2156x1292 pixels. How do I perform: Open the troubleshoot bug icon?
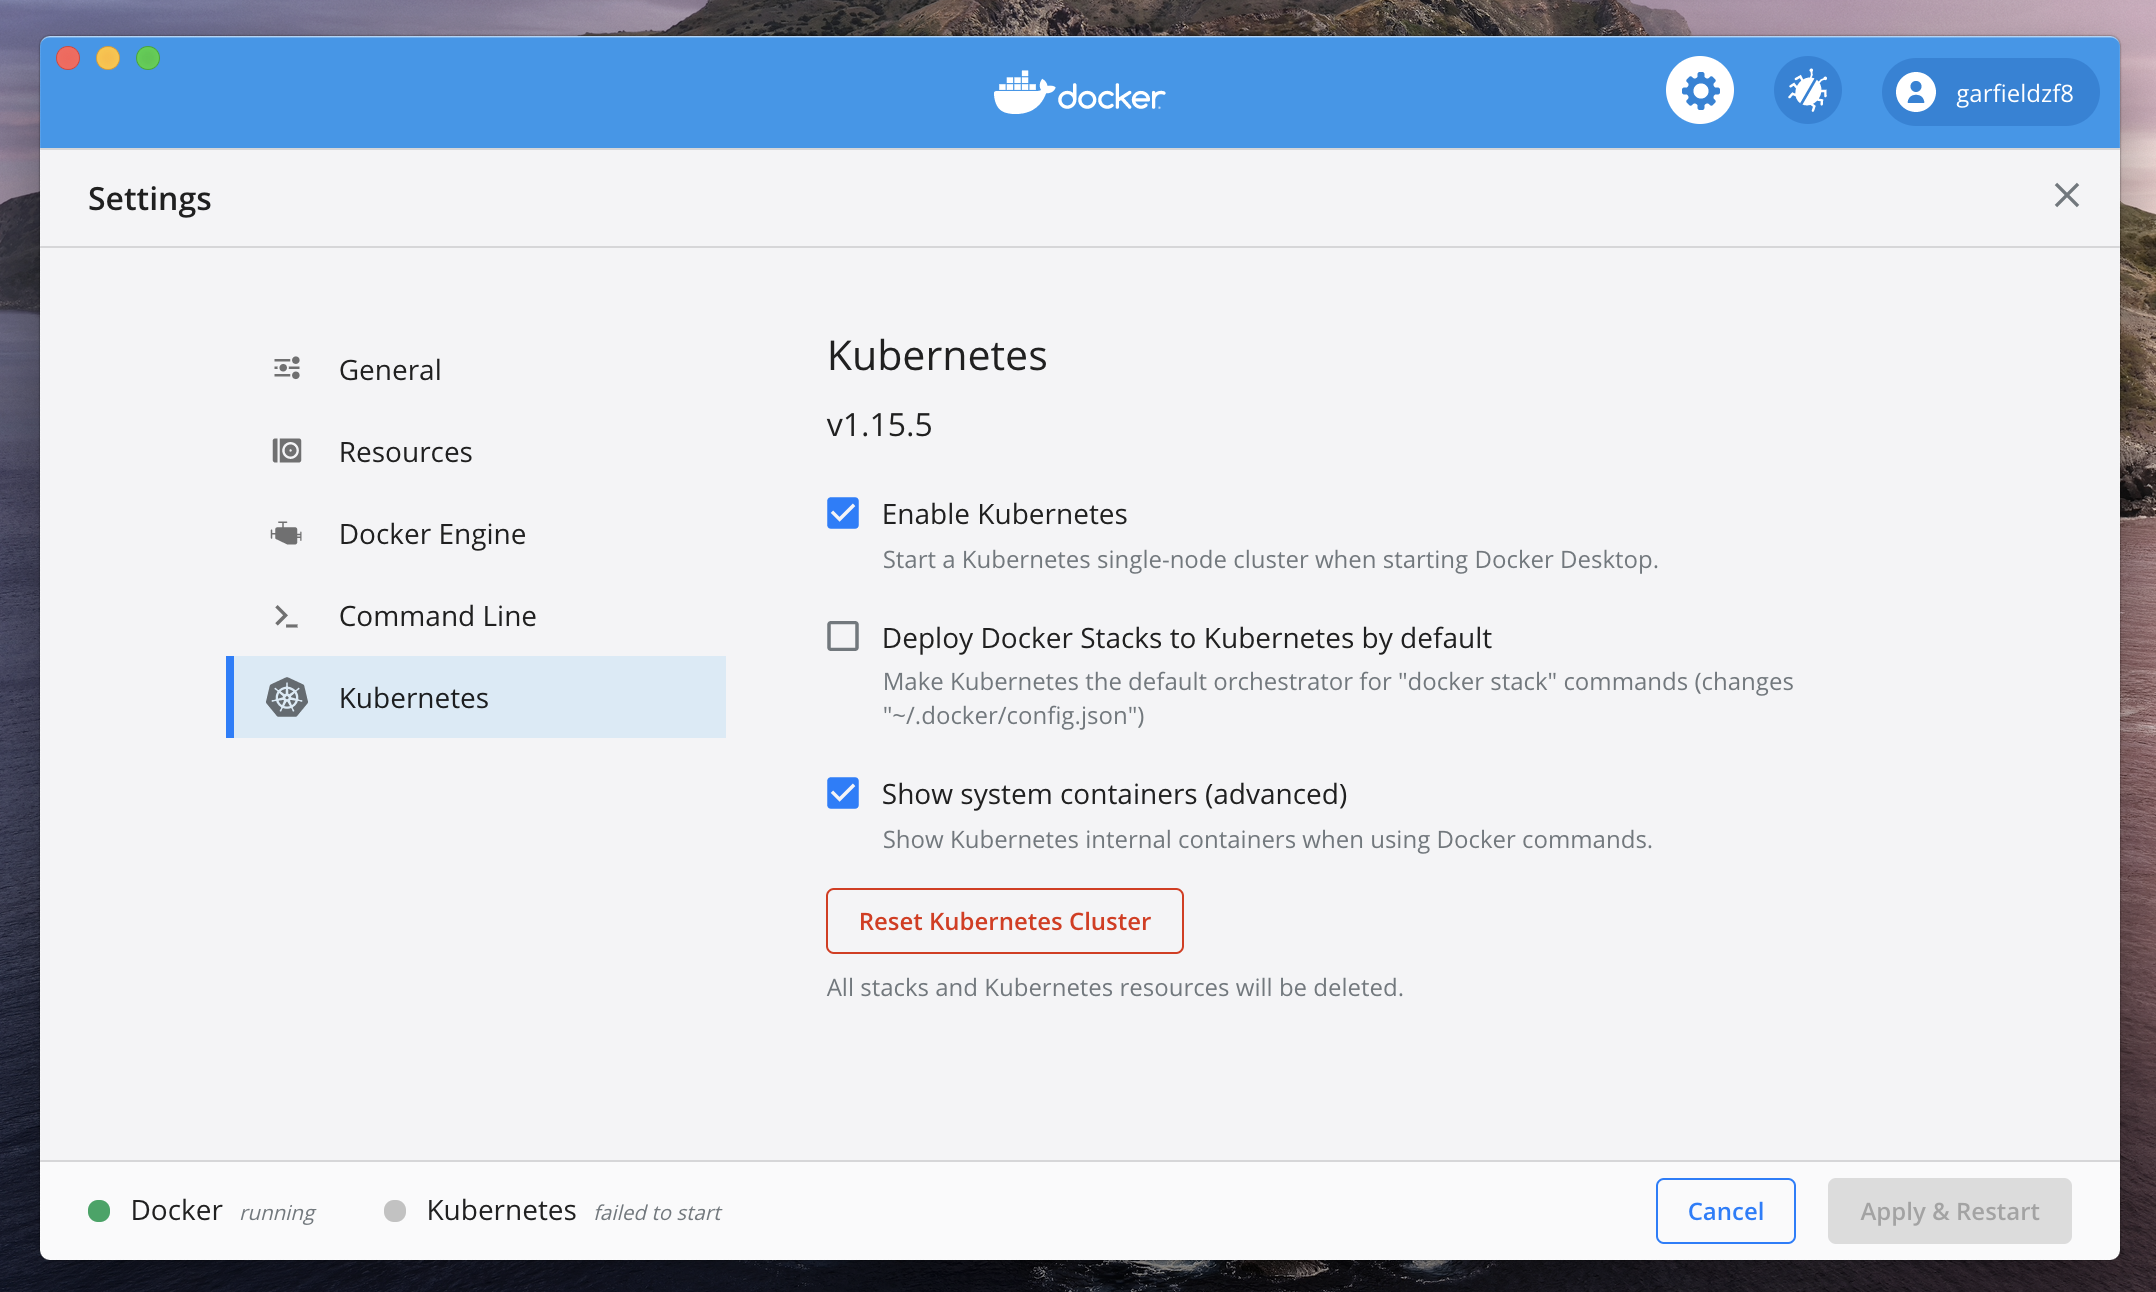pyautogui.click(x=1807, y=91)
